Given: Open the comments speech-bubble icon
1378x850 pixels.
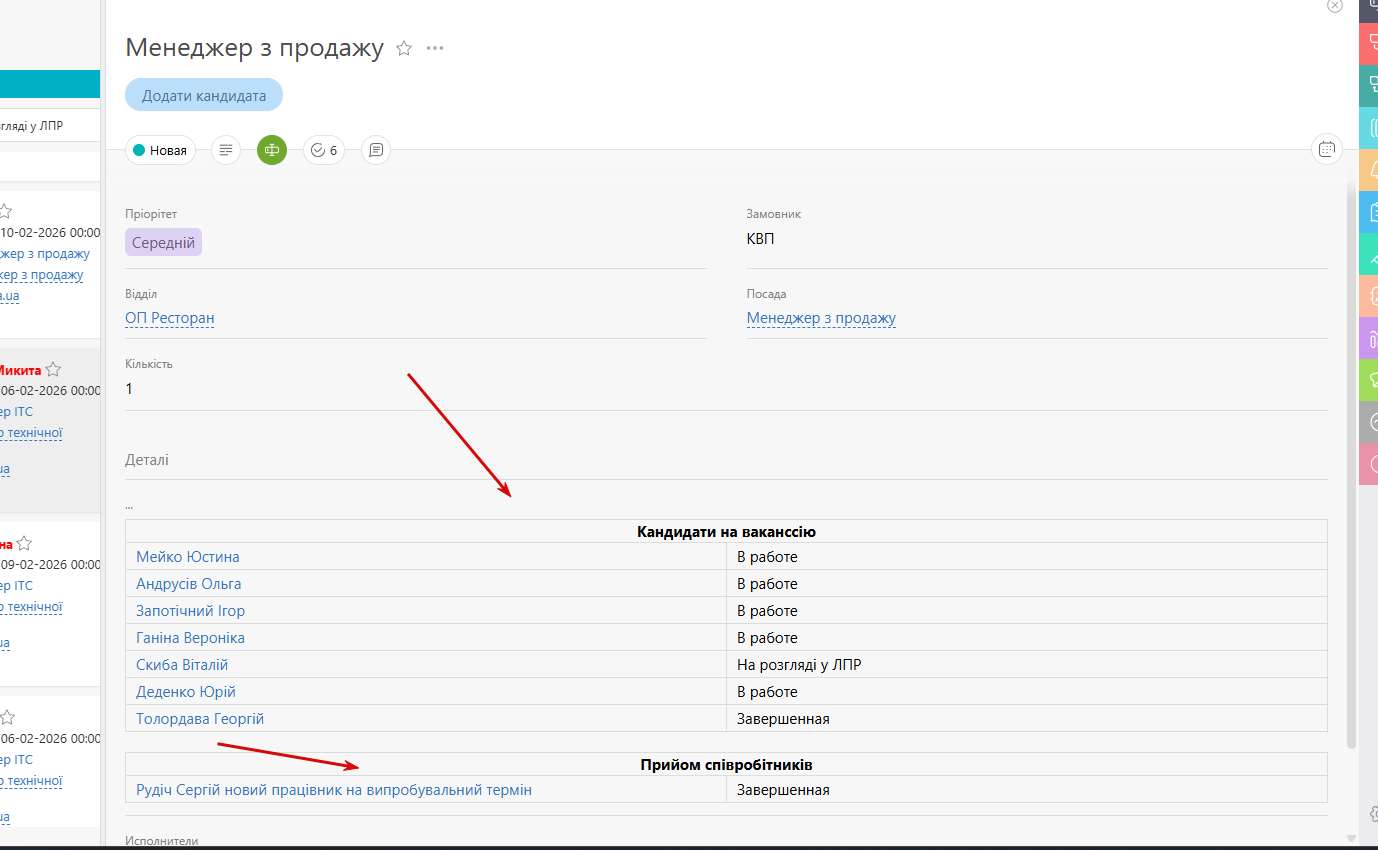Looking at the screenshot, I should point(376,150).
